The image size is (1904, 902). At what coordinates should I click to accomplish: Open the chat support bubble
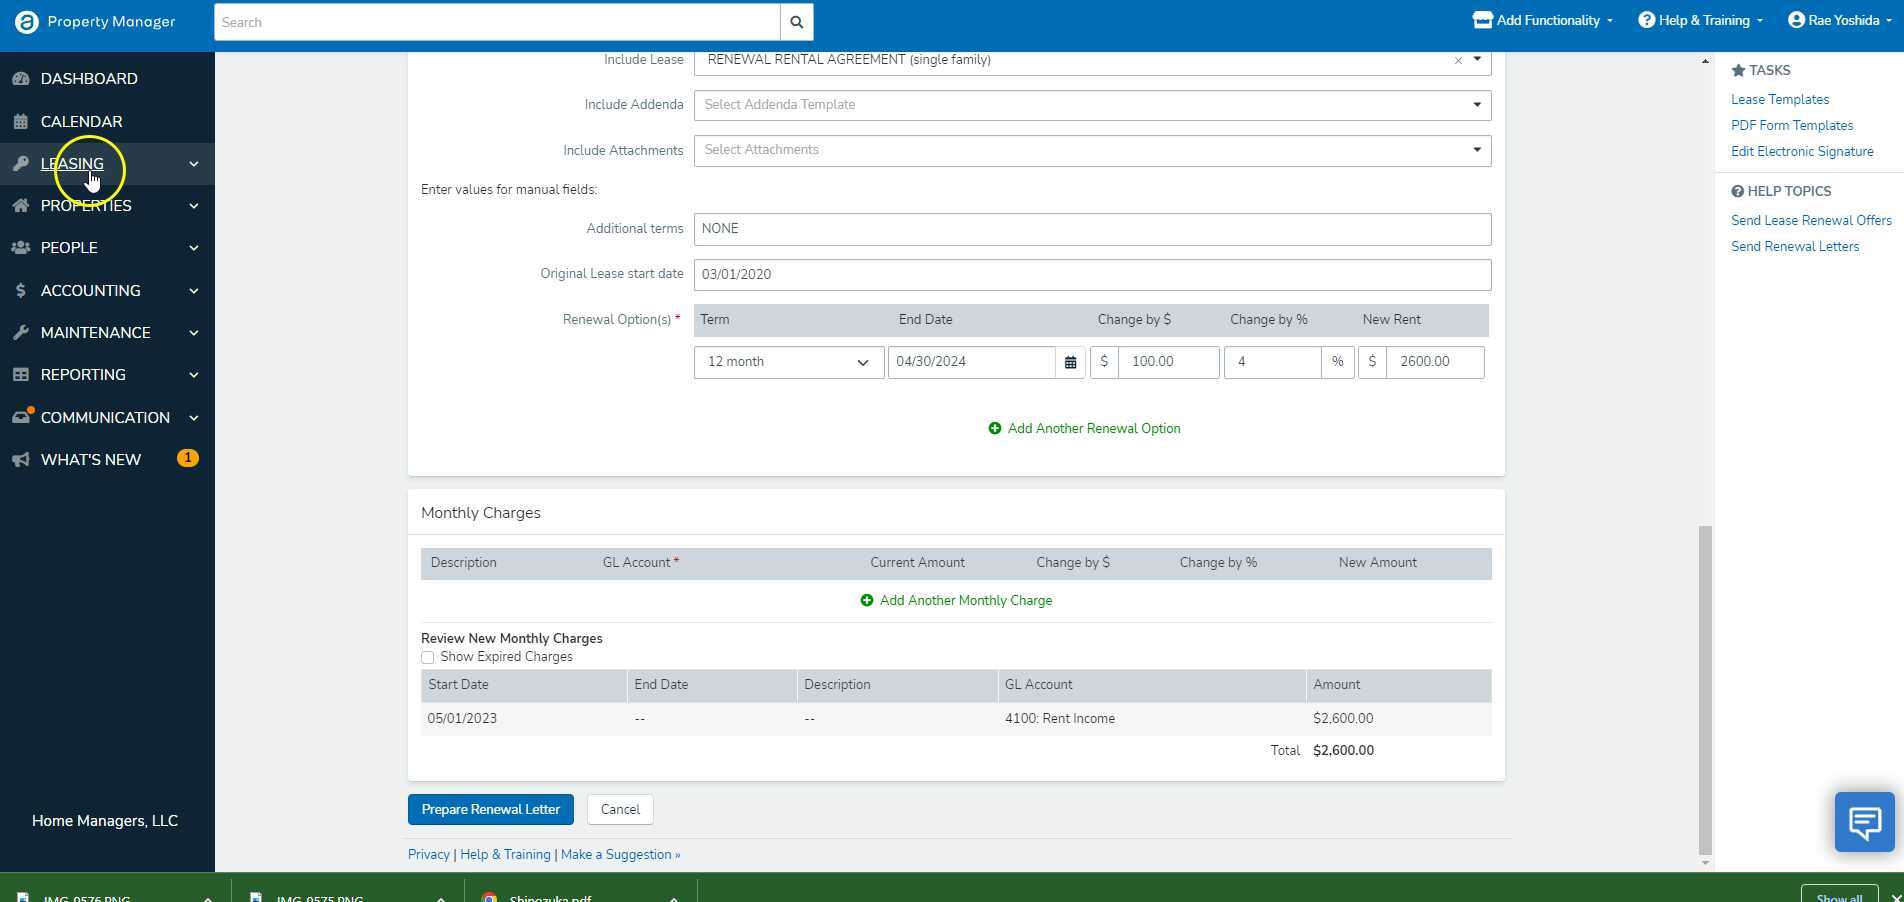(x=1863, y=821)
